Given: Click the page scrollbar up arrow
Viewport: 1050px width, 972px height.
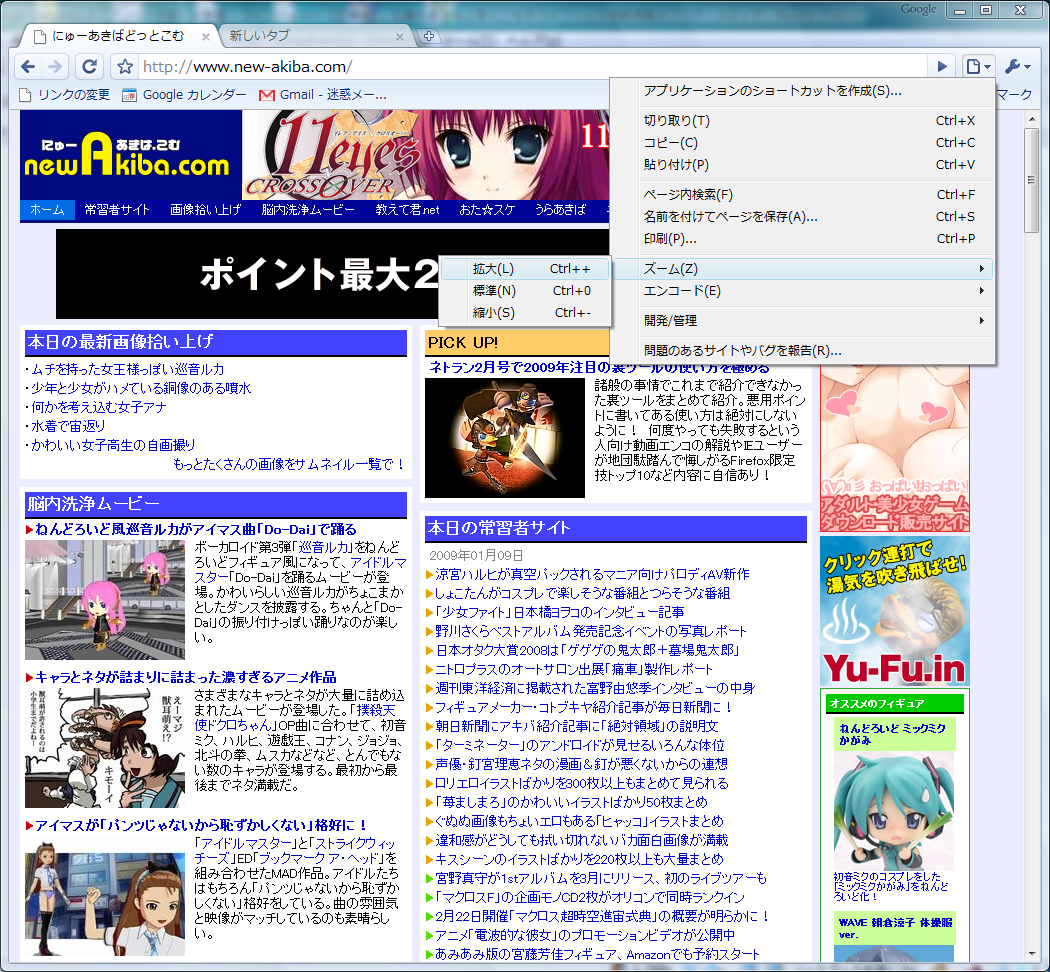Looking at the screenshot, I should coord(1031,120).
